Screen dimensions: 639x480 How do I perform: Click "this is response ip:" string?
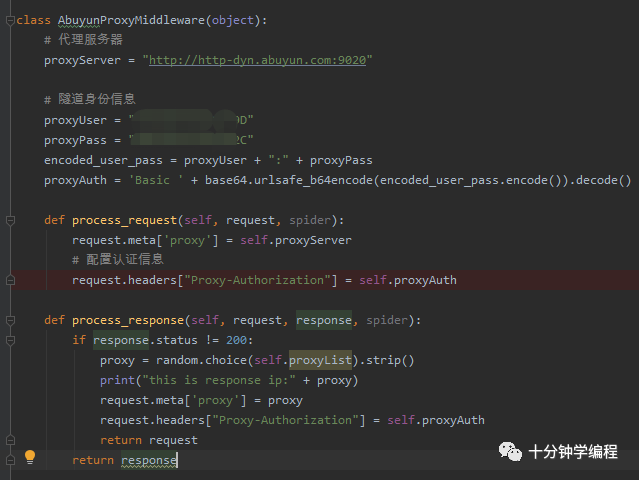tap(219, 380)
